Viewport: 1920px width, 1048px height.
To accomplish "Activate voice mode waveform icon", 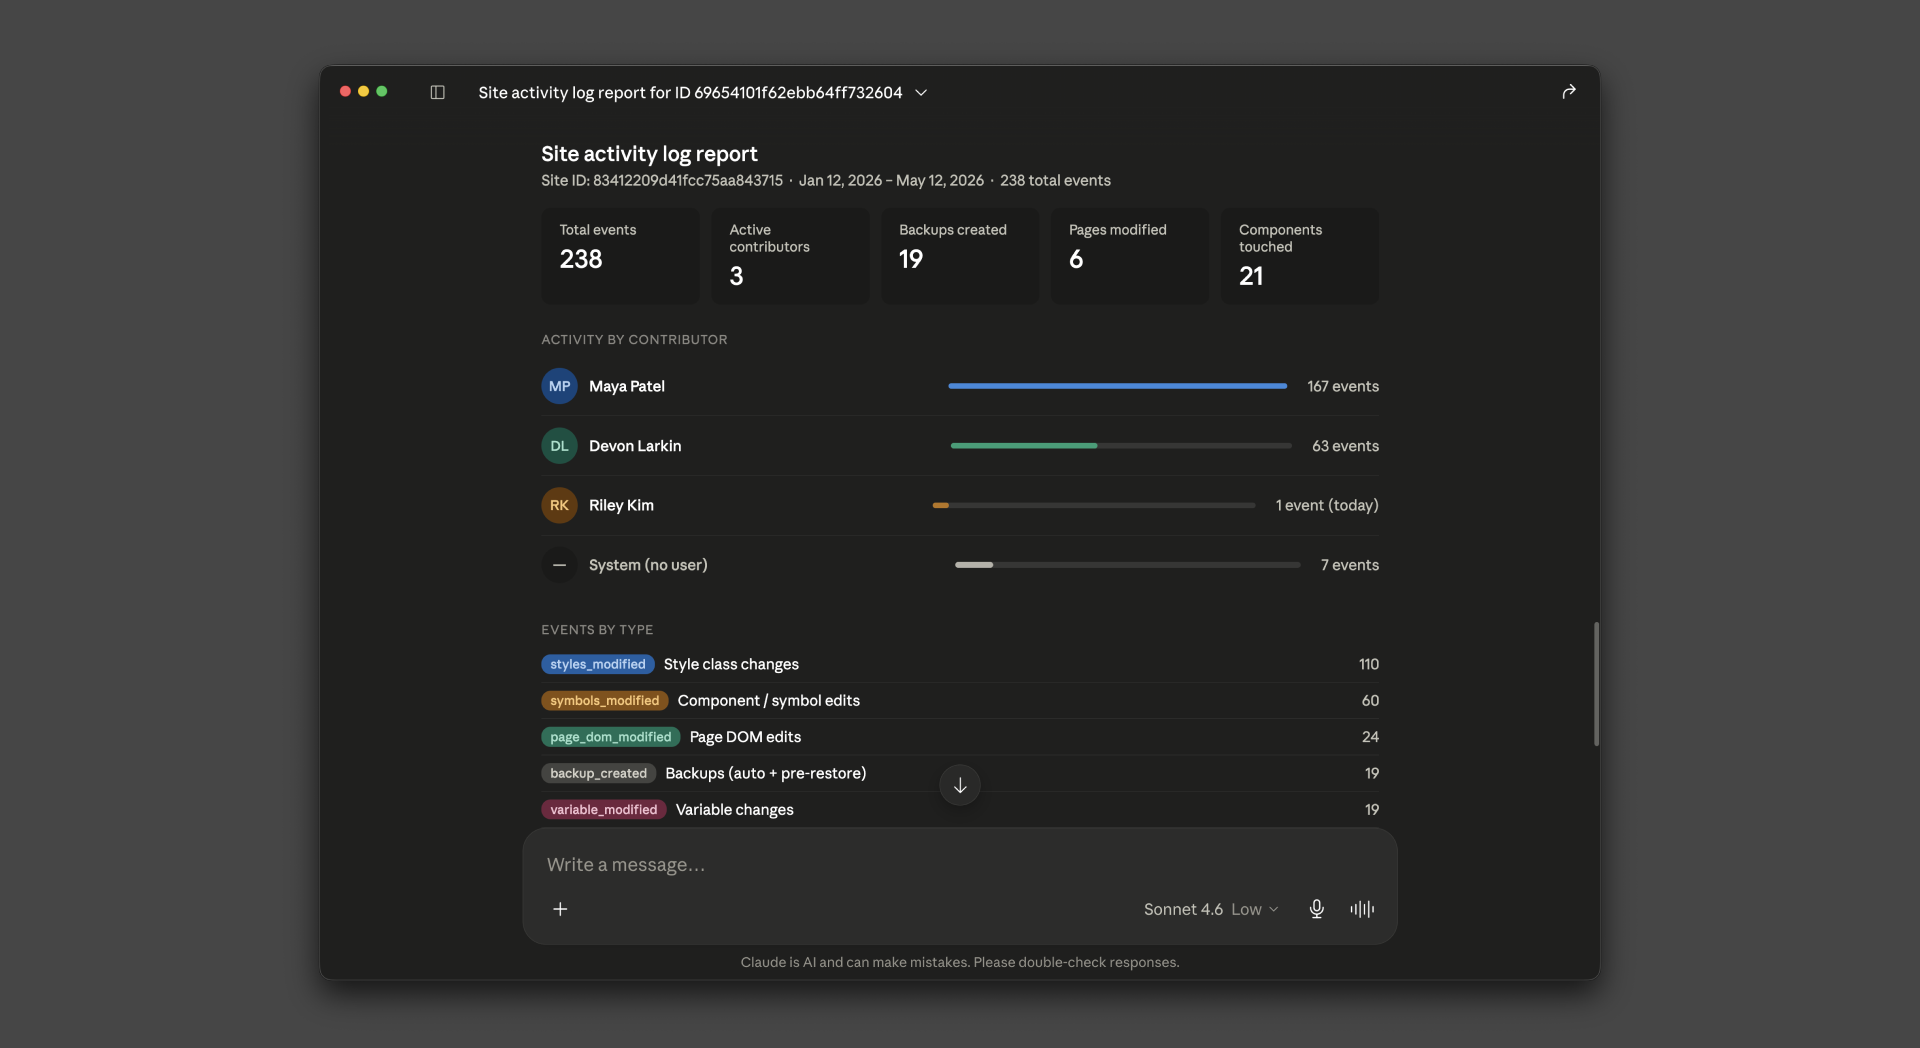I will click(x=1362, y=909).
